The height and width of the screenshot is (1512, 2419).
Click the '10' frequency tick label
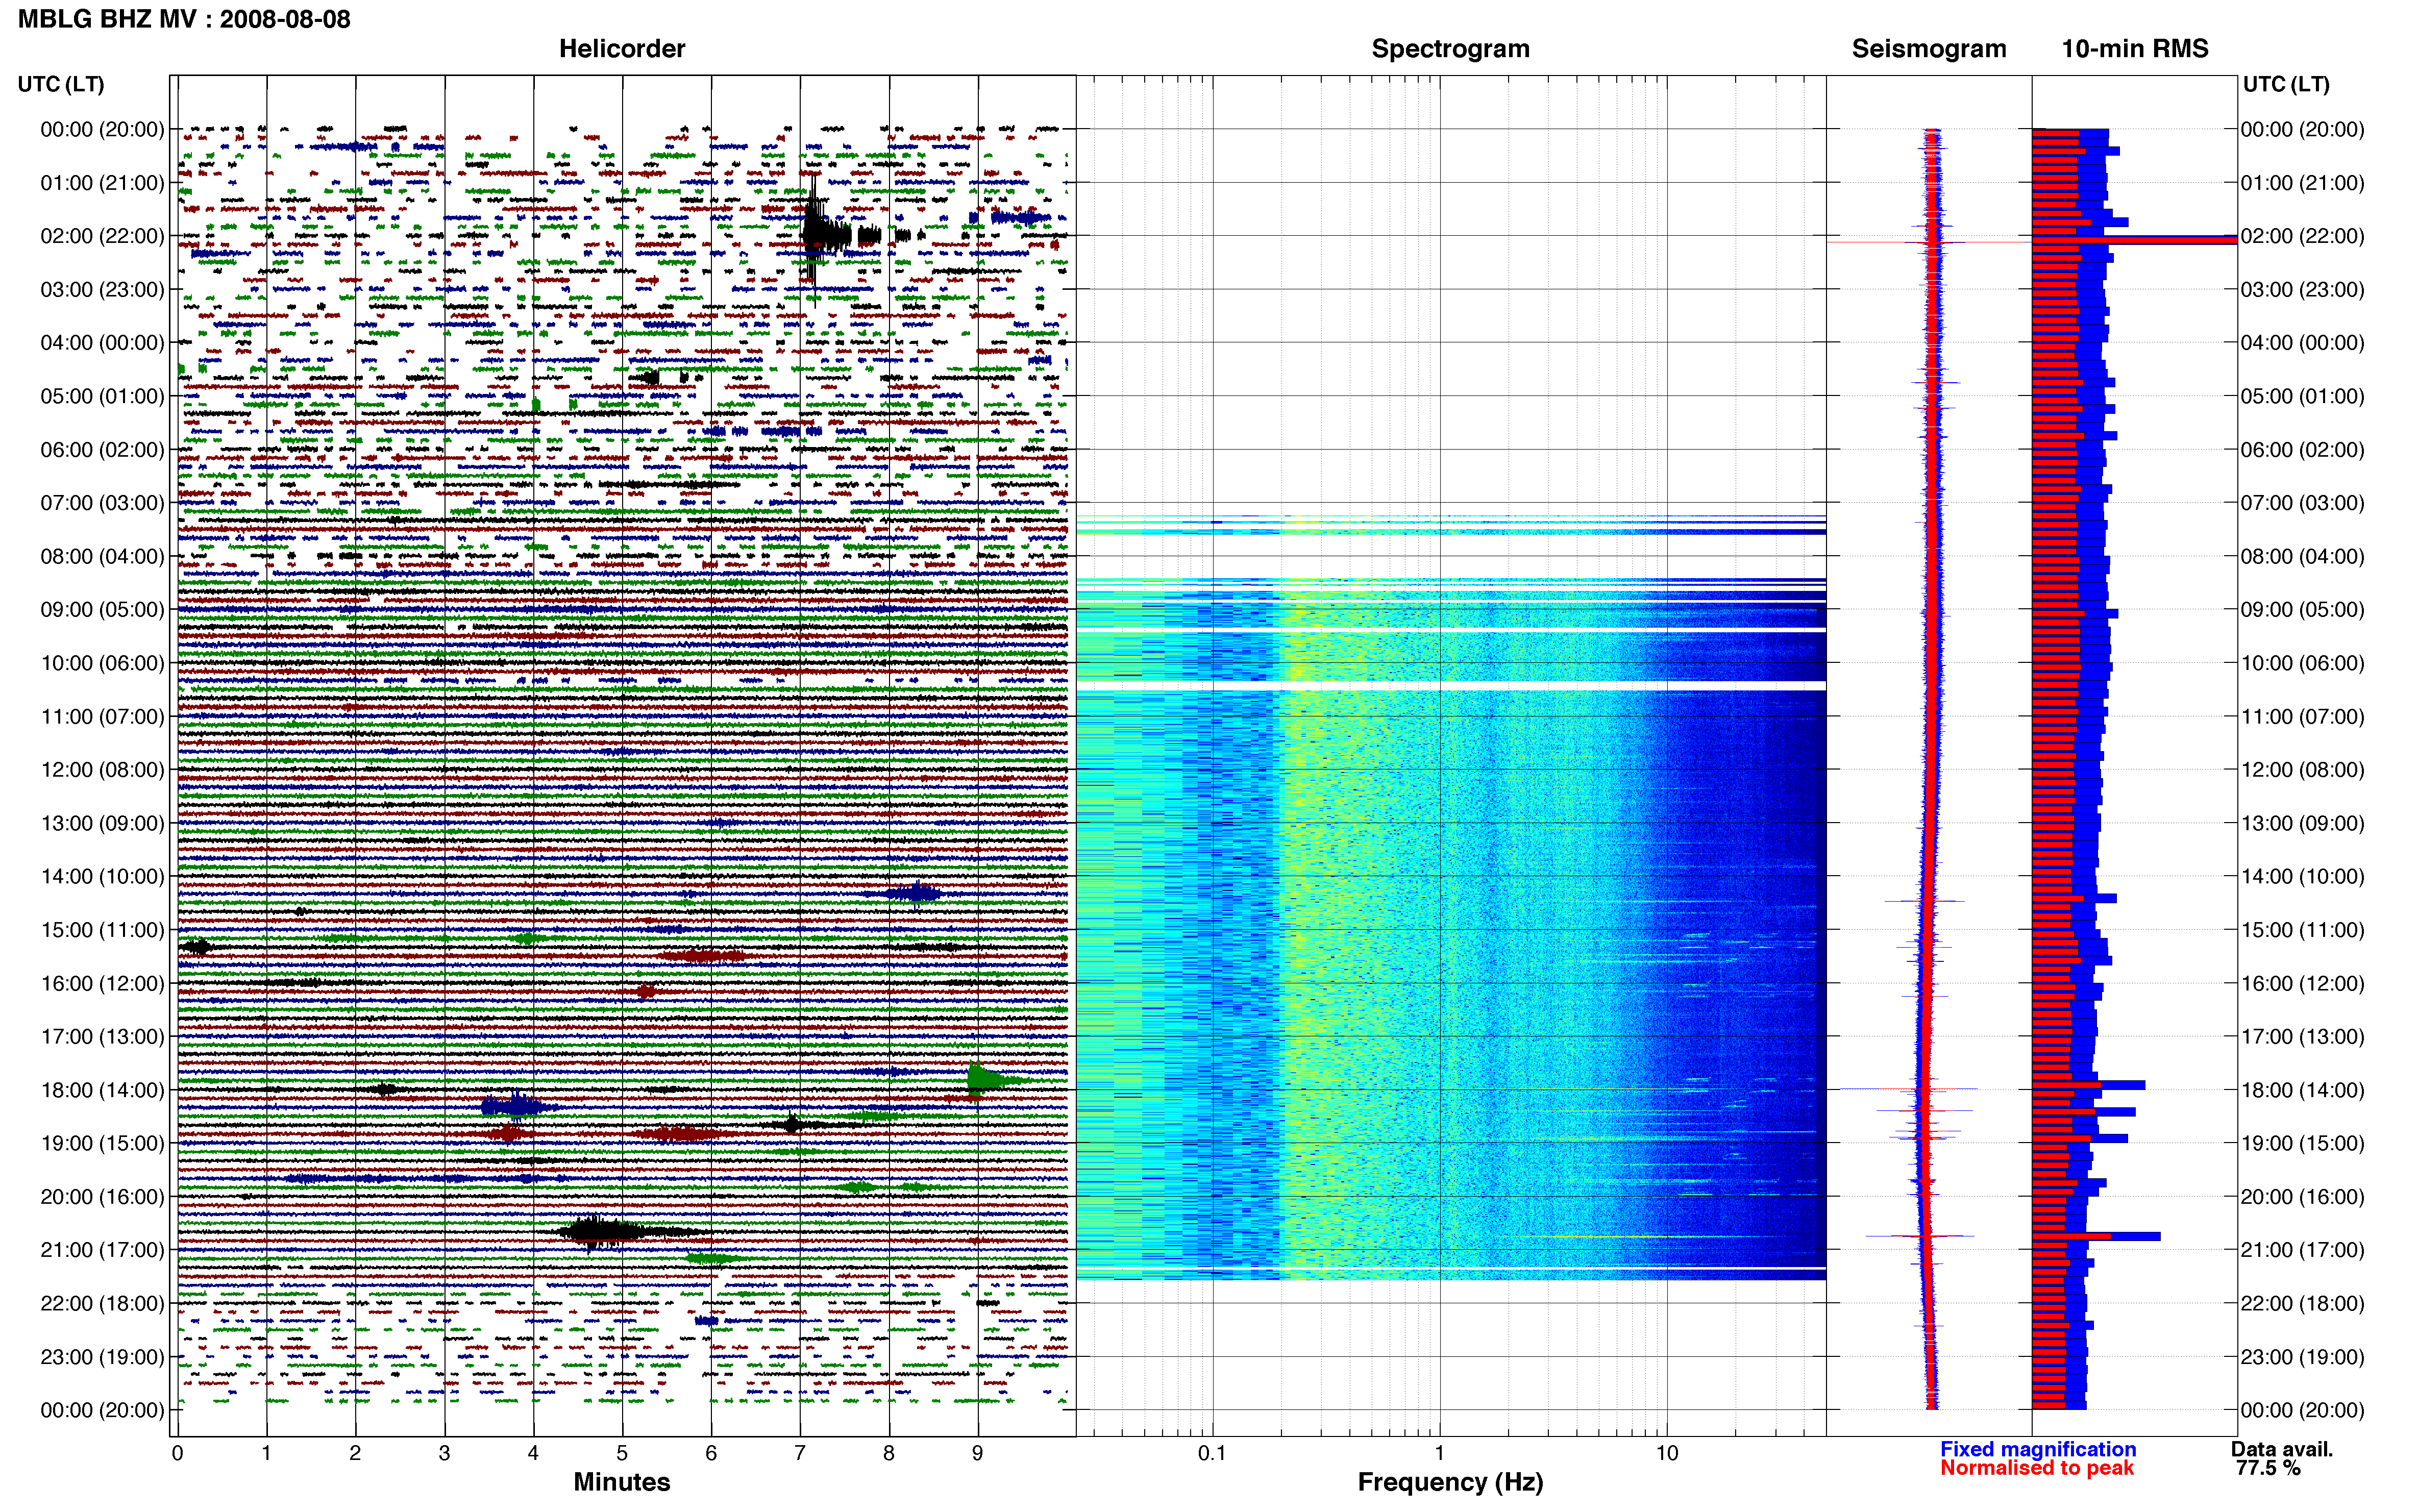1667,1453
